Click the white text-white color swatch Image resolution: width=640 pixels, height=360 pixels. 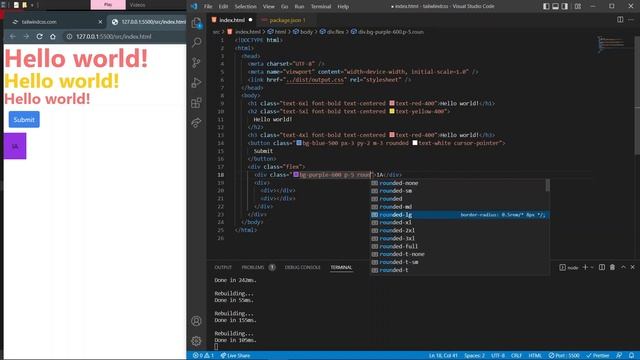point(415,143)
